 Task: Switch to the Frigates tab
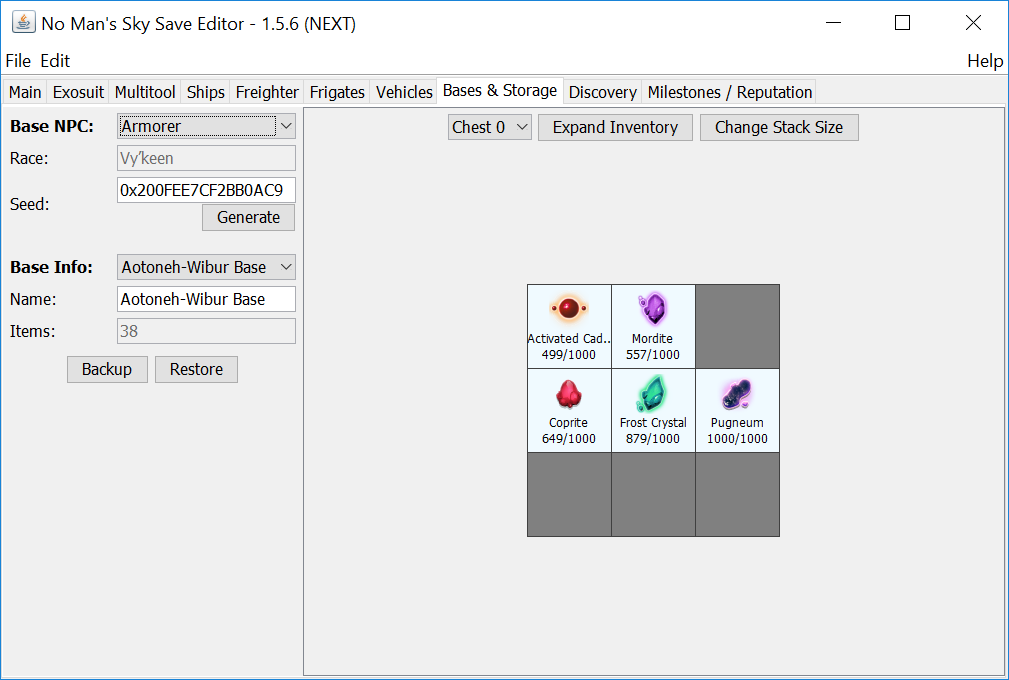pyautogui.click(x=337, y=92)
